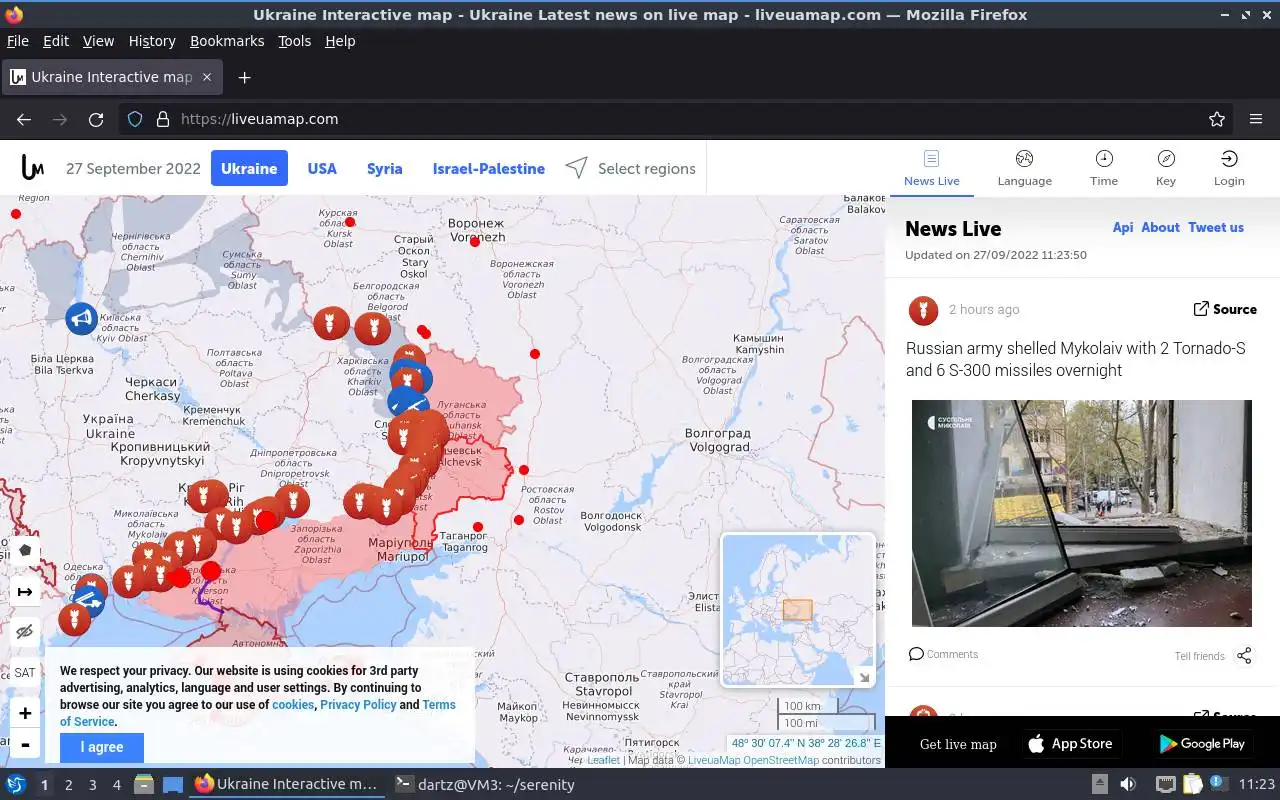The height and width of the screenshot is (800, 1280).
Task: Open the About link
Action: click(x=1160, y=227)
